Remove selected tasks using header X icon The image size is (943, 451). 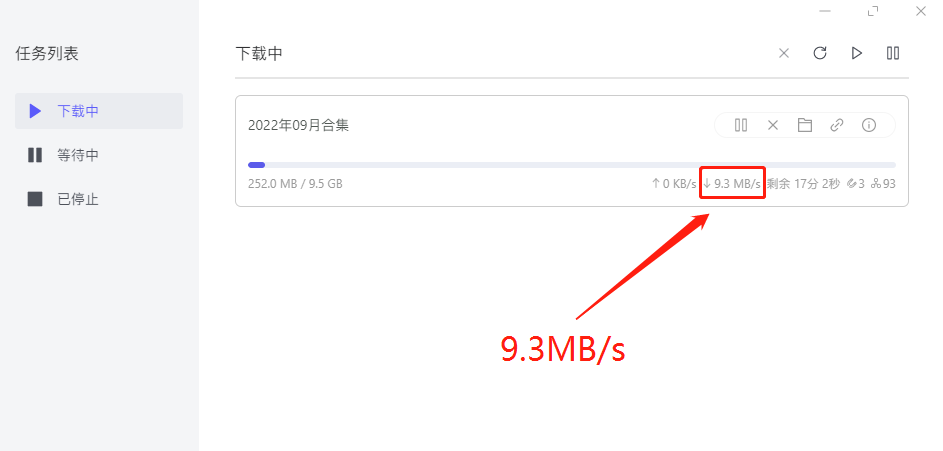point(784,53)
